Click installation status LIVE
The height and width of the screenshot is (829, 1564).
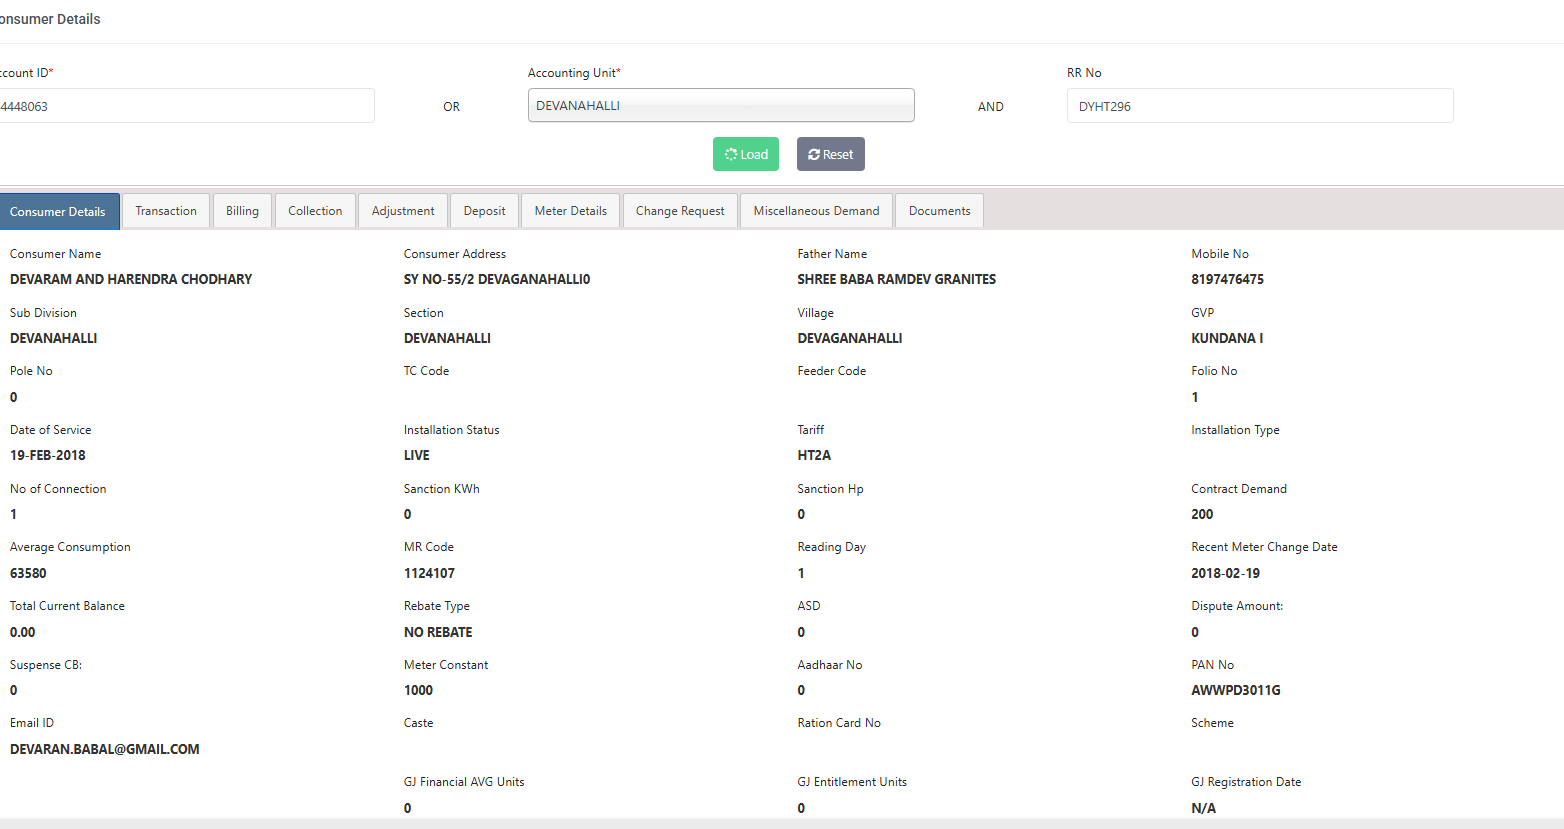coord(417,455)
